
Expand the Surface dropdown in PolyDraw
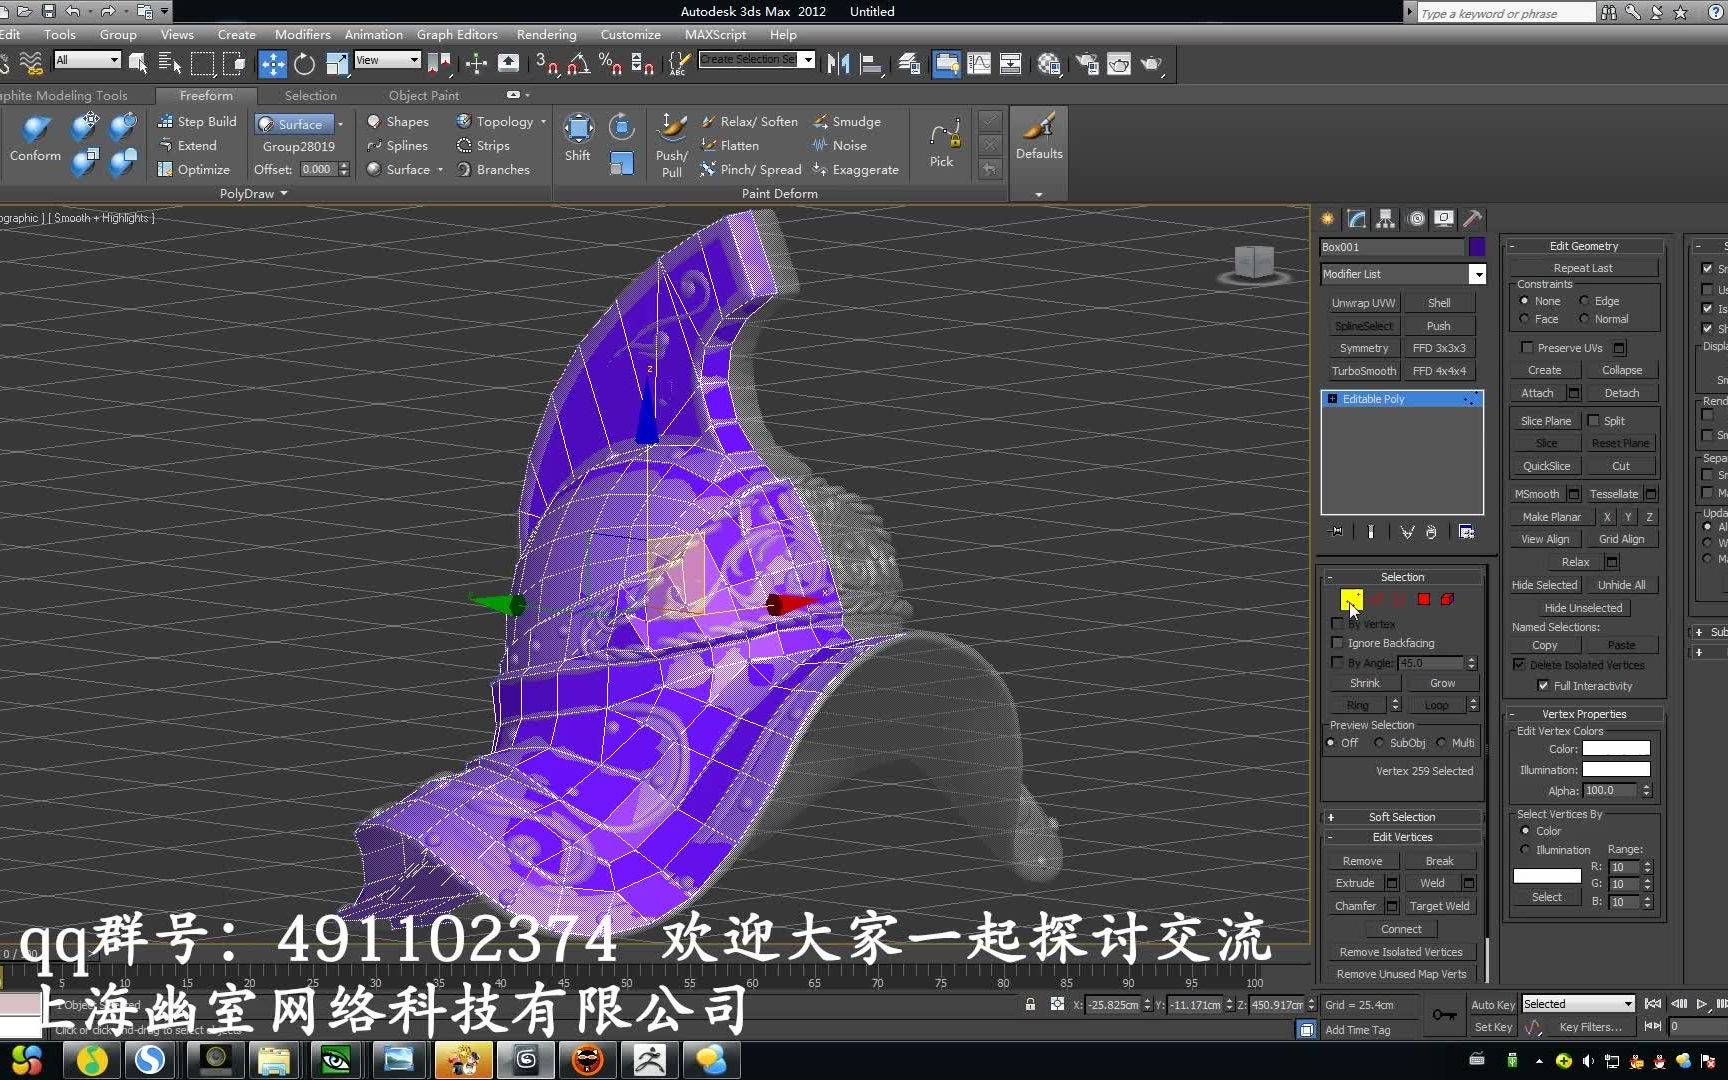(x=342, y=123)
